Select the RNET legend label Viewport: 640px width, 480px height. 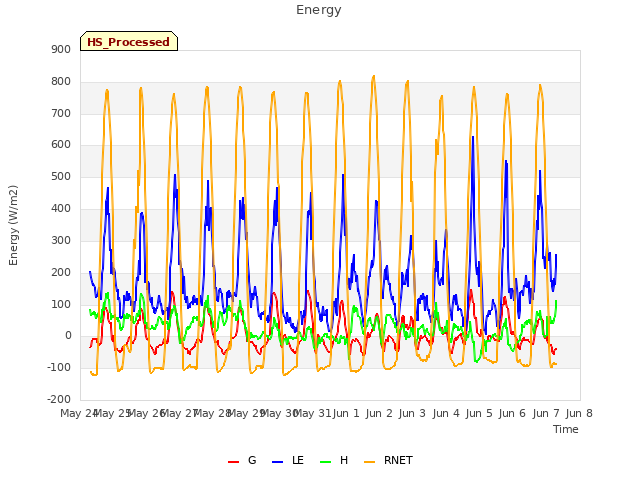click(398, 460)
